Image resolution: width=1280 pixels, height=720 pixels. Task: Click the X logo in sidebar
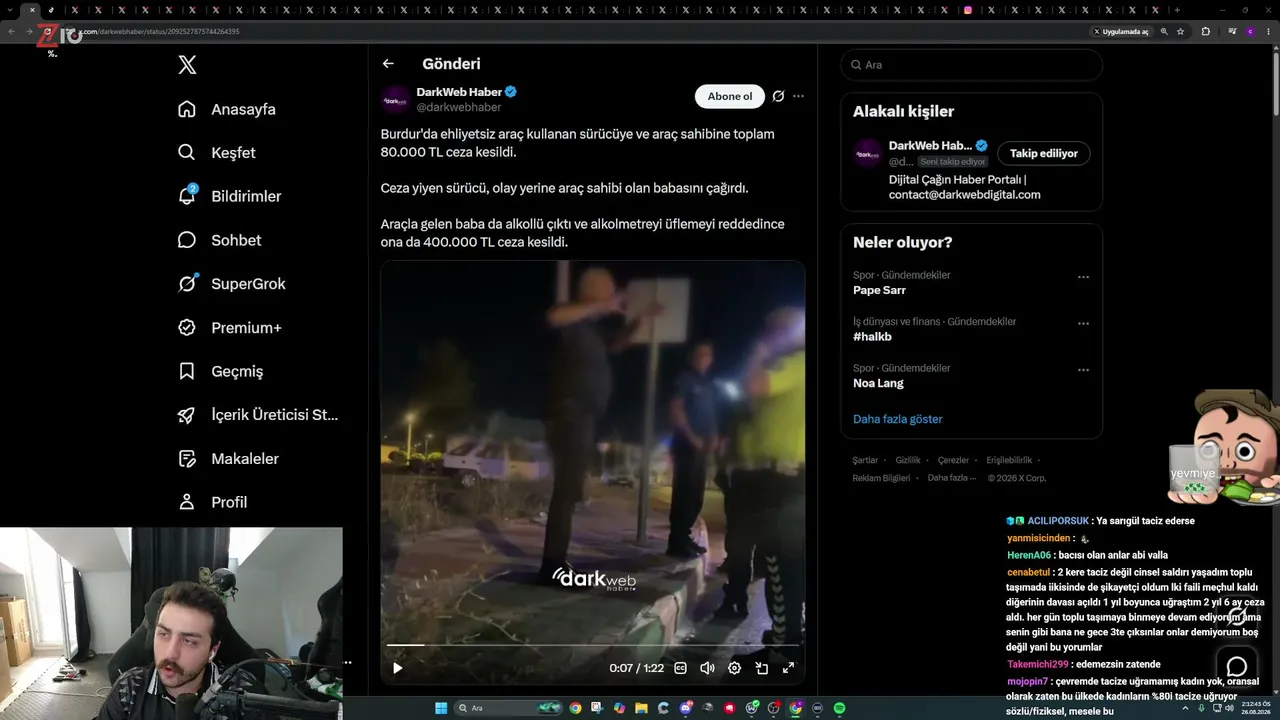coord(187,65)
